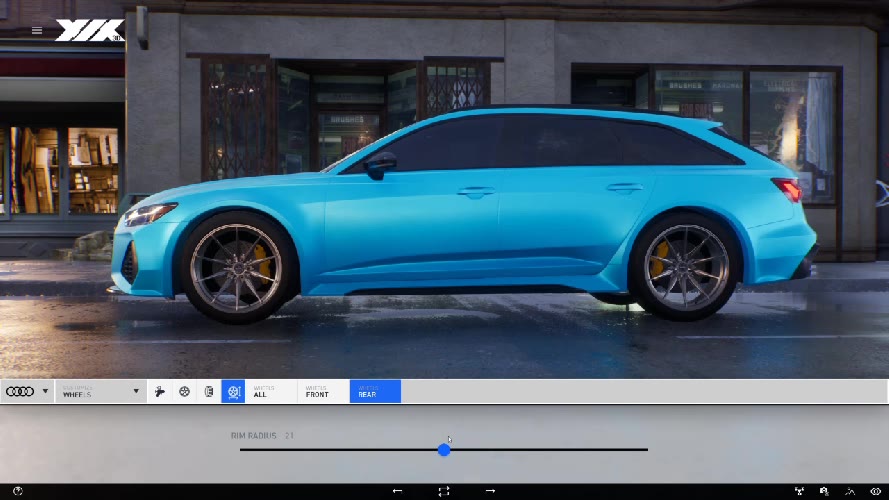Open the hamburger menu

pyautogui.click(x=37, y=30)
